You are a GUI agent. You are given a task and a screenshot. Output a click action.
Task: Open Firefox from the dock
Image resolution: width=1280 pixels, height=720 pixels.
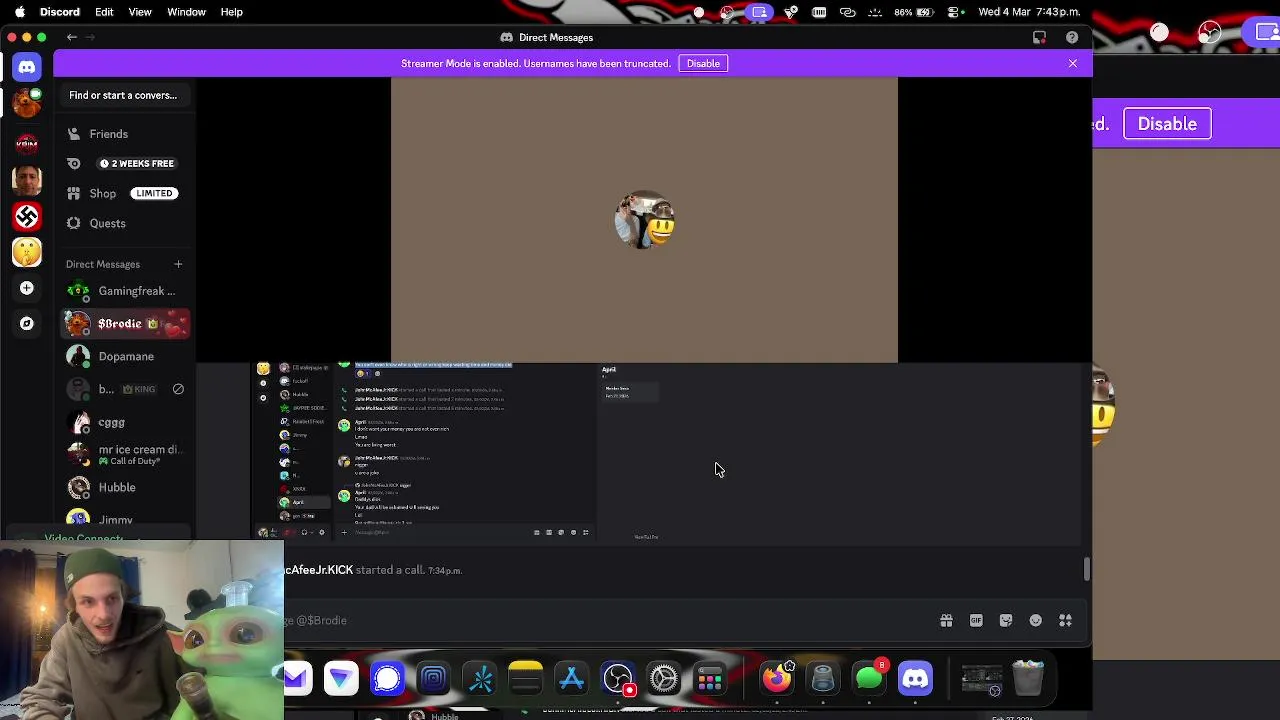coord(777,679)
